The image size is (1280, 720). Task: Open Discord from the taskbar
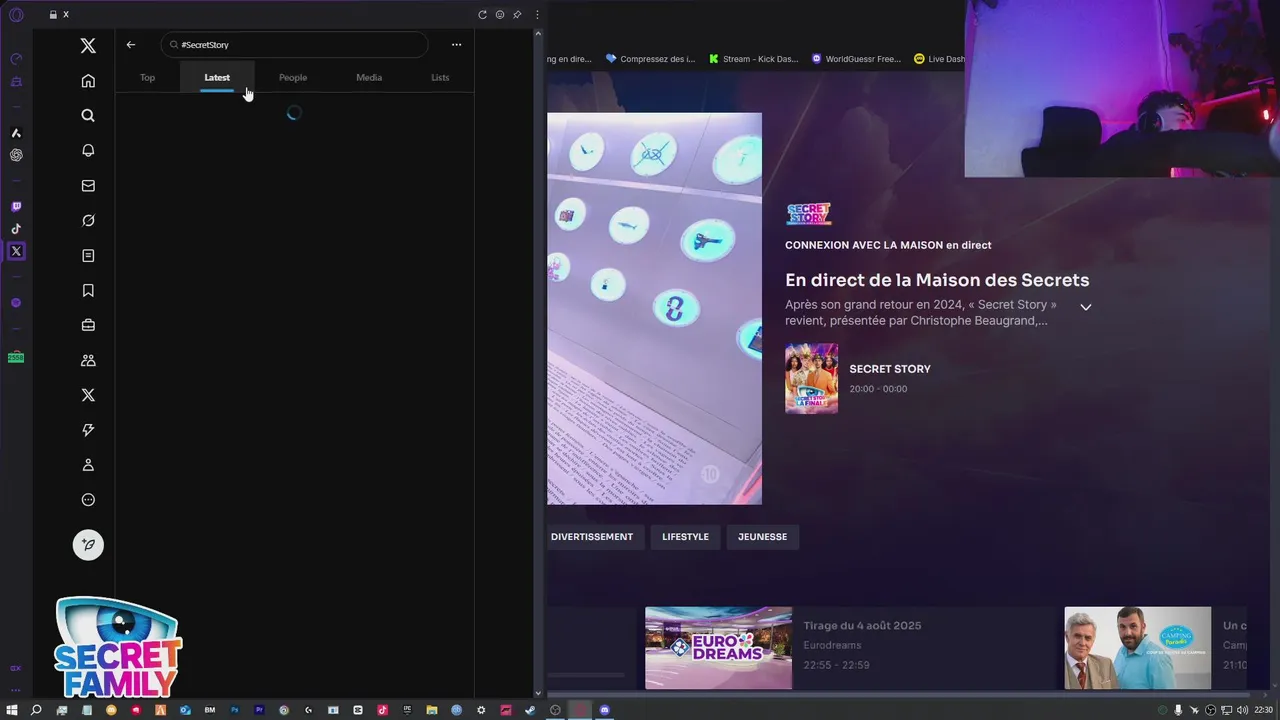(604, 710)
